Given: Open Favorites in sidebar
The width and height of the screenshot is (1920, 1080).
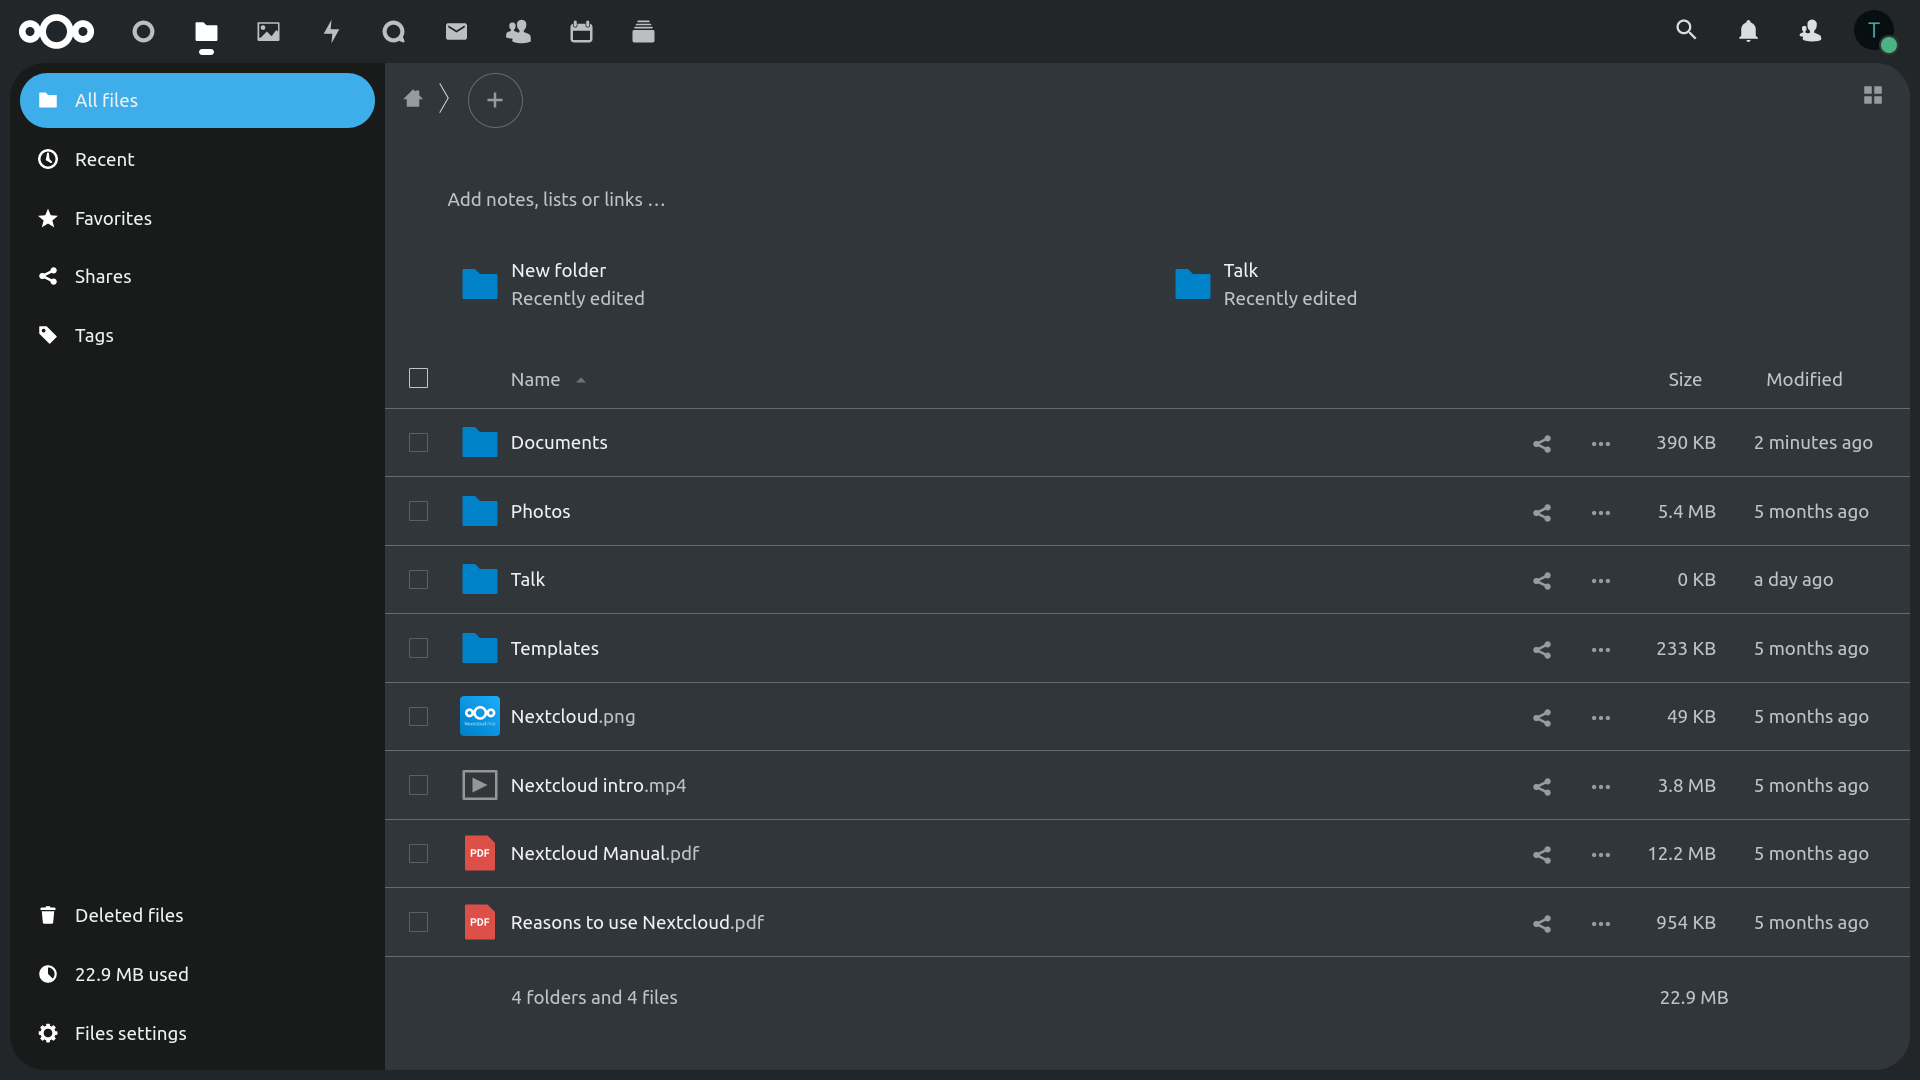Looking at the screenshot, I should 197,218.
